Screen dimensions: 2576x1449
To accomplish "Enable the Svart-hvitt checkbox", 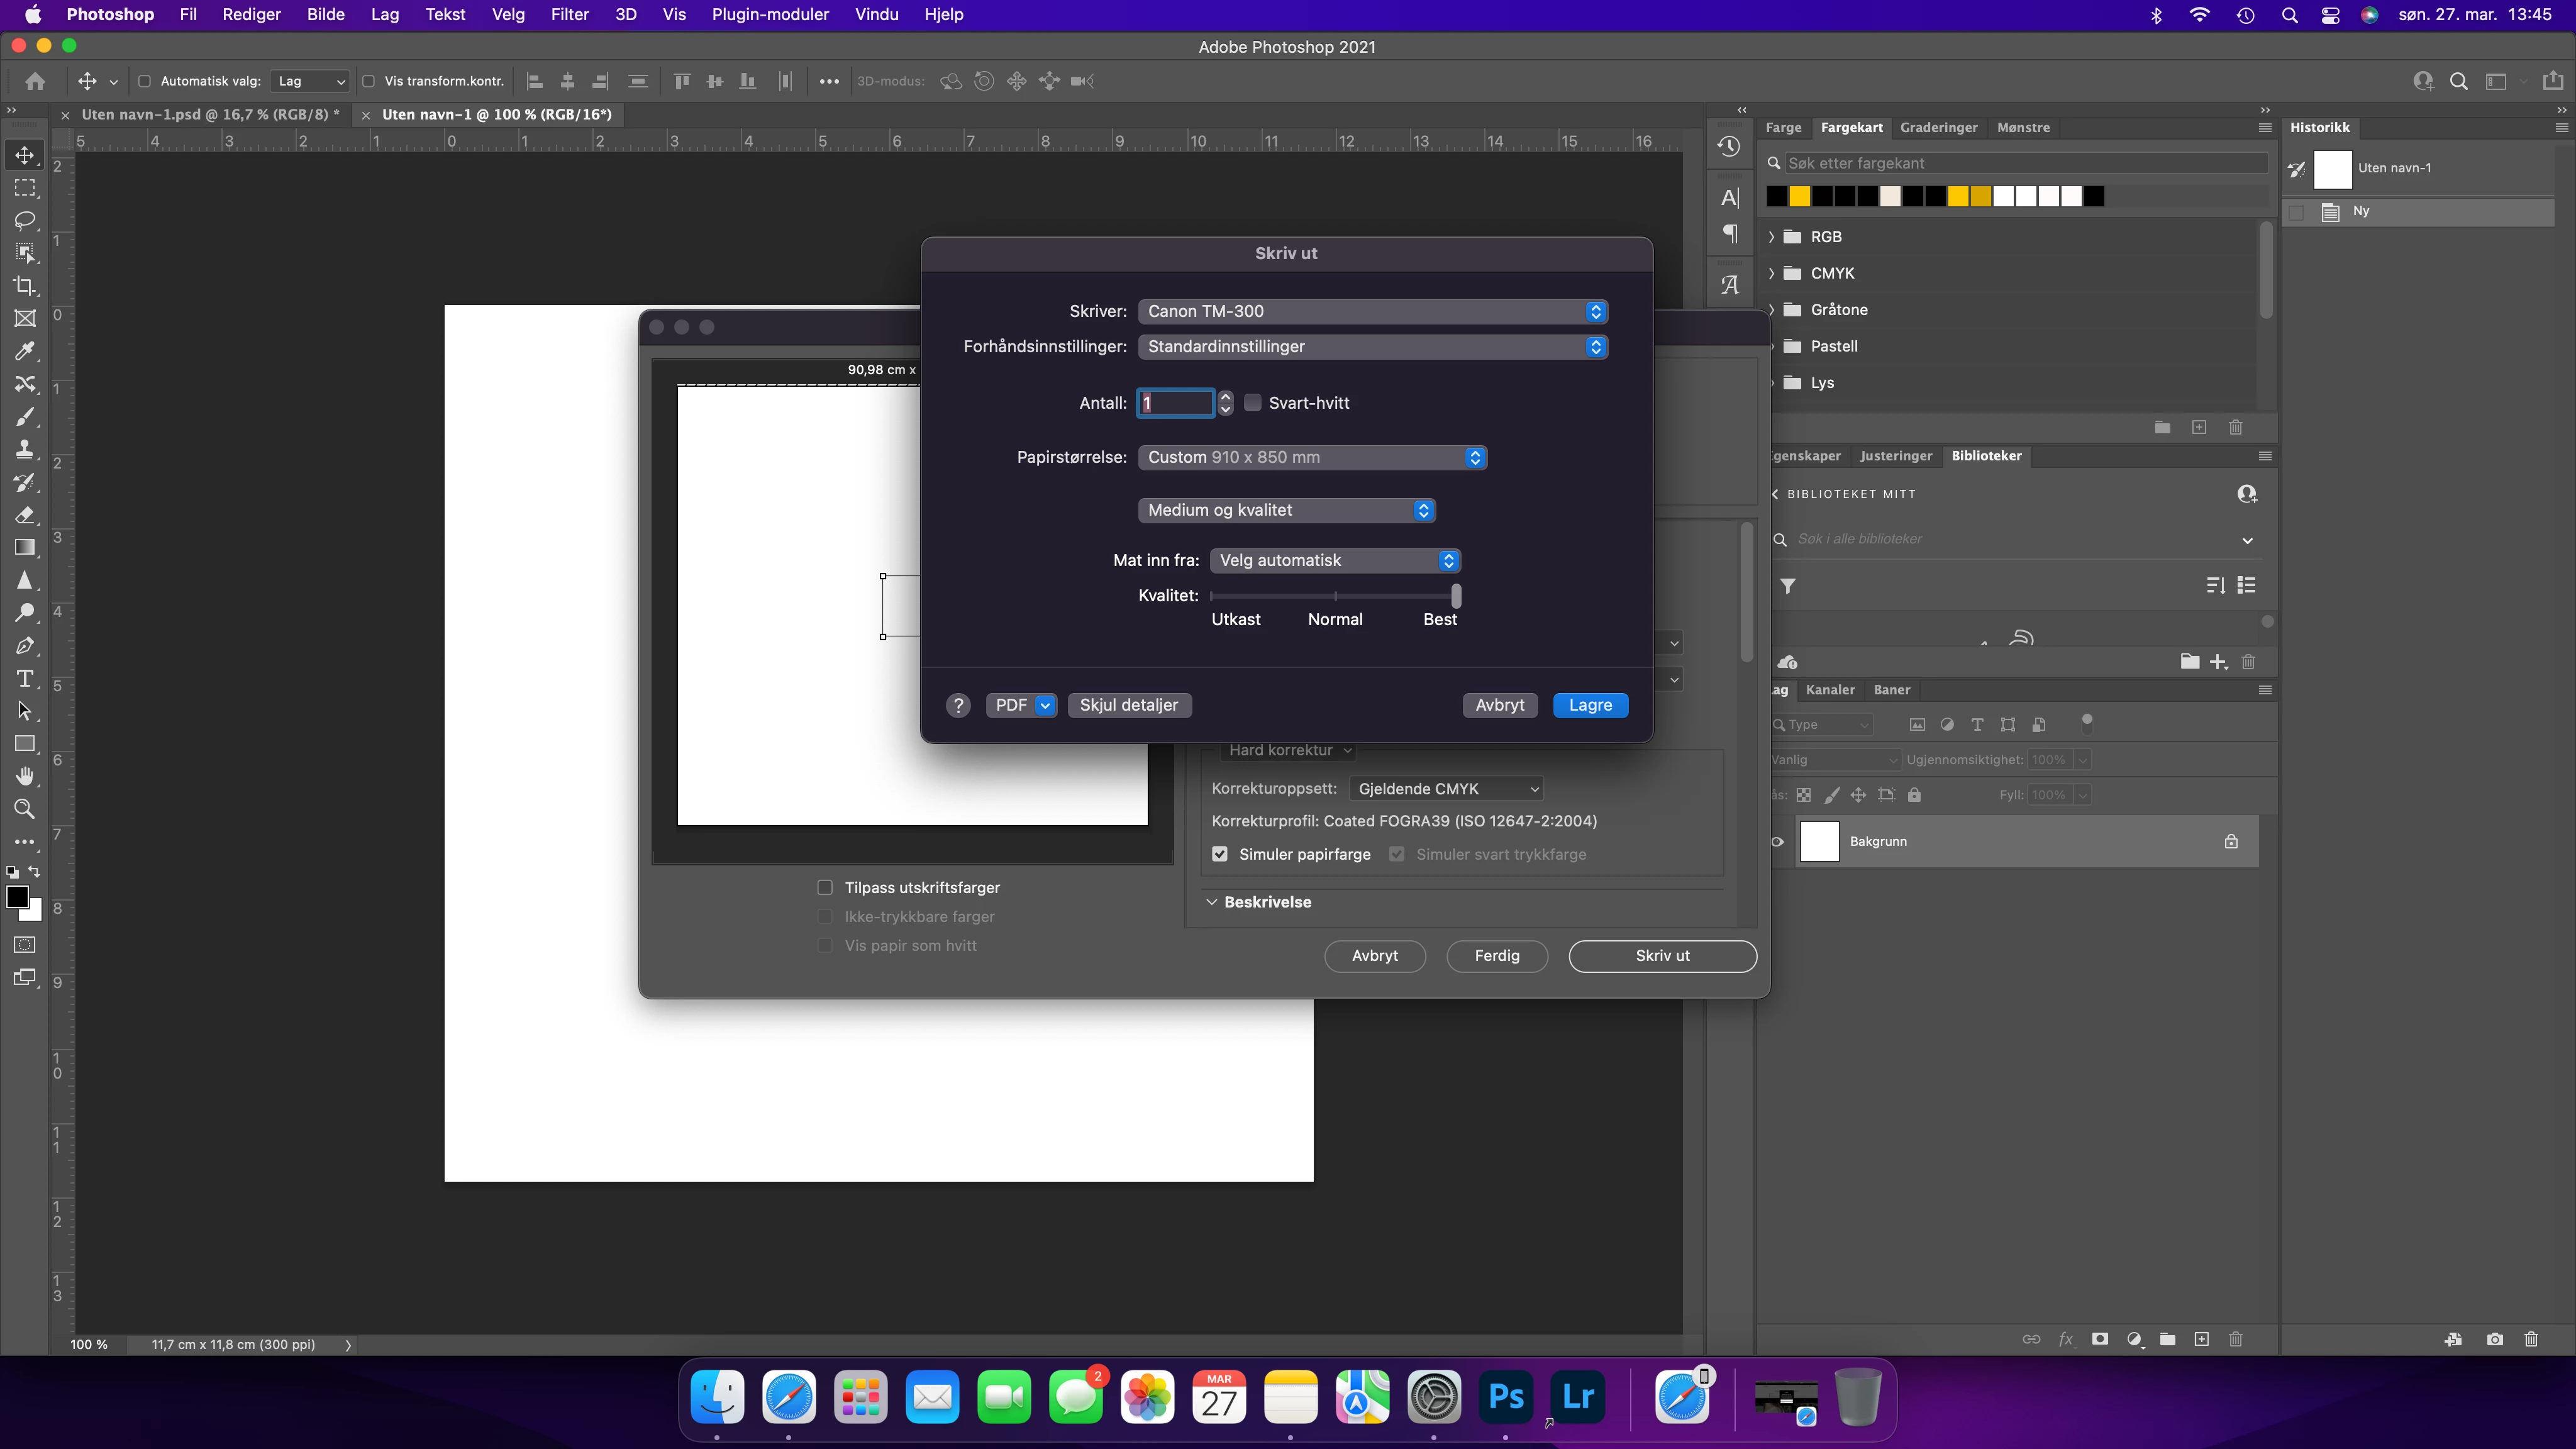I will 1253,403.
